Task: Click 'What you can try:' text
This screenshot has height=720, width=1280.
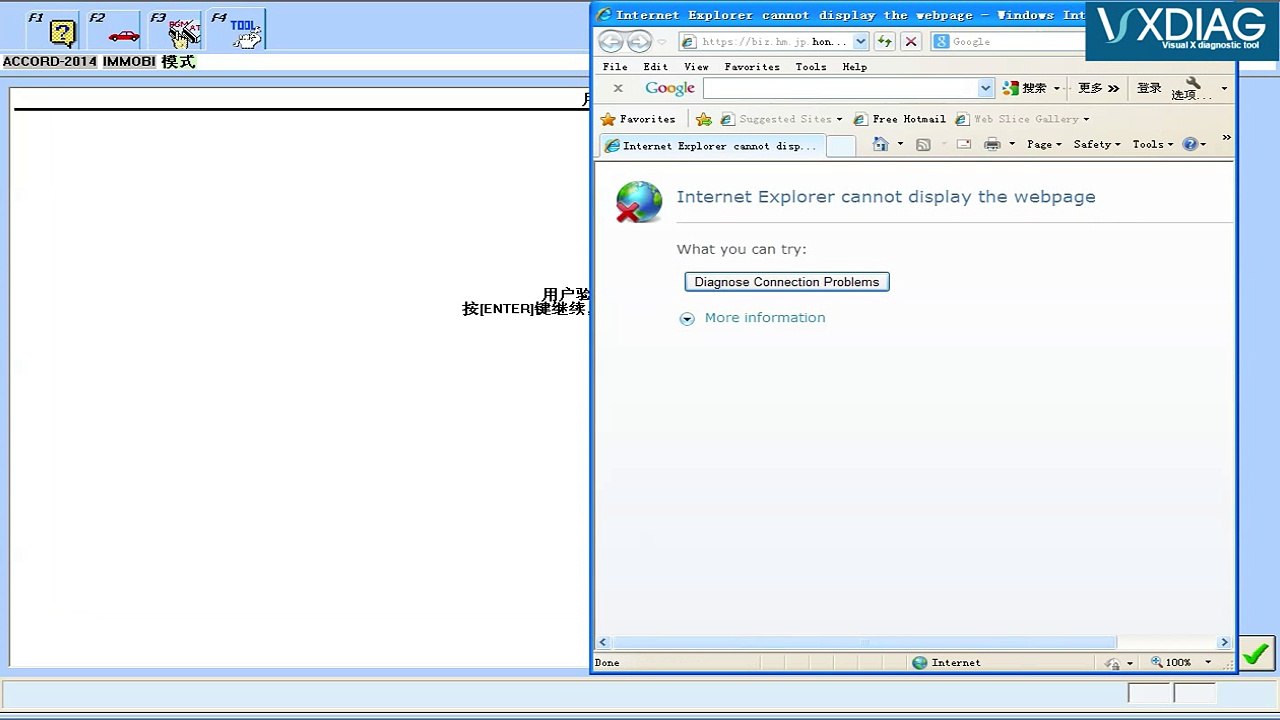Action: 741,249
